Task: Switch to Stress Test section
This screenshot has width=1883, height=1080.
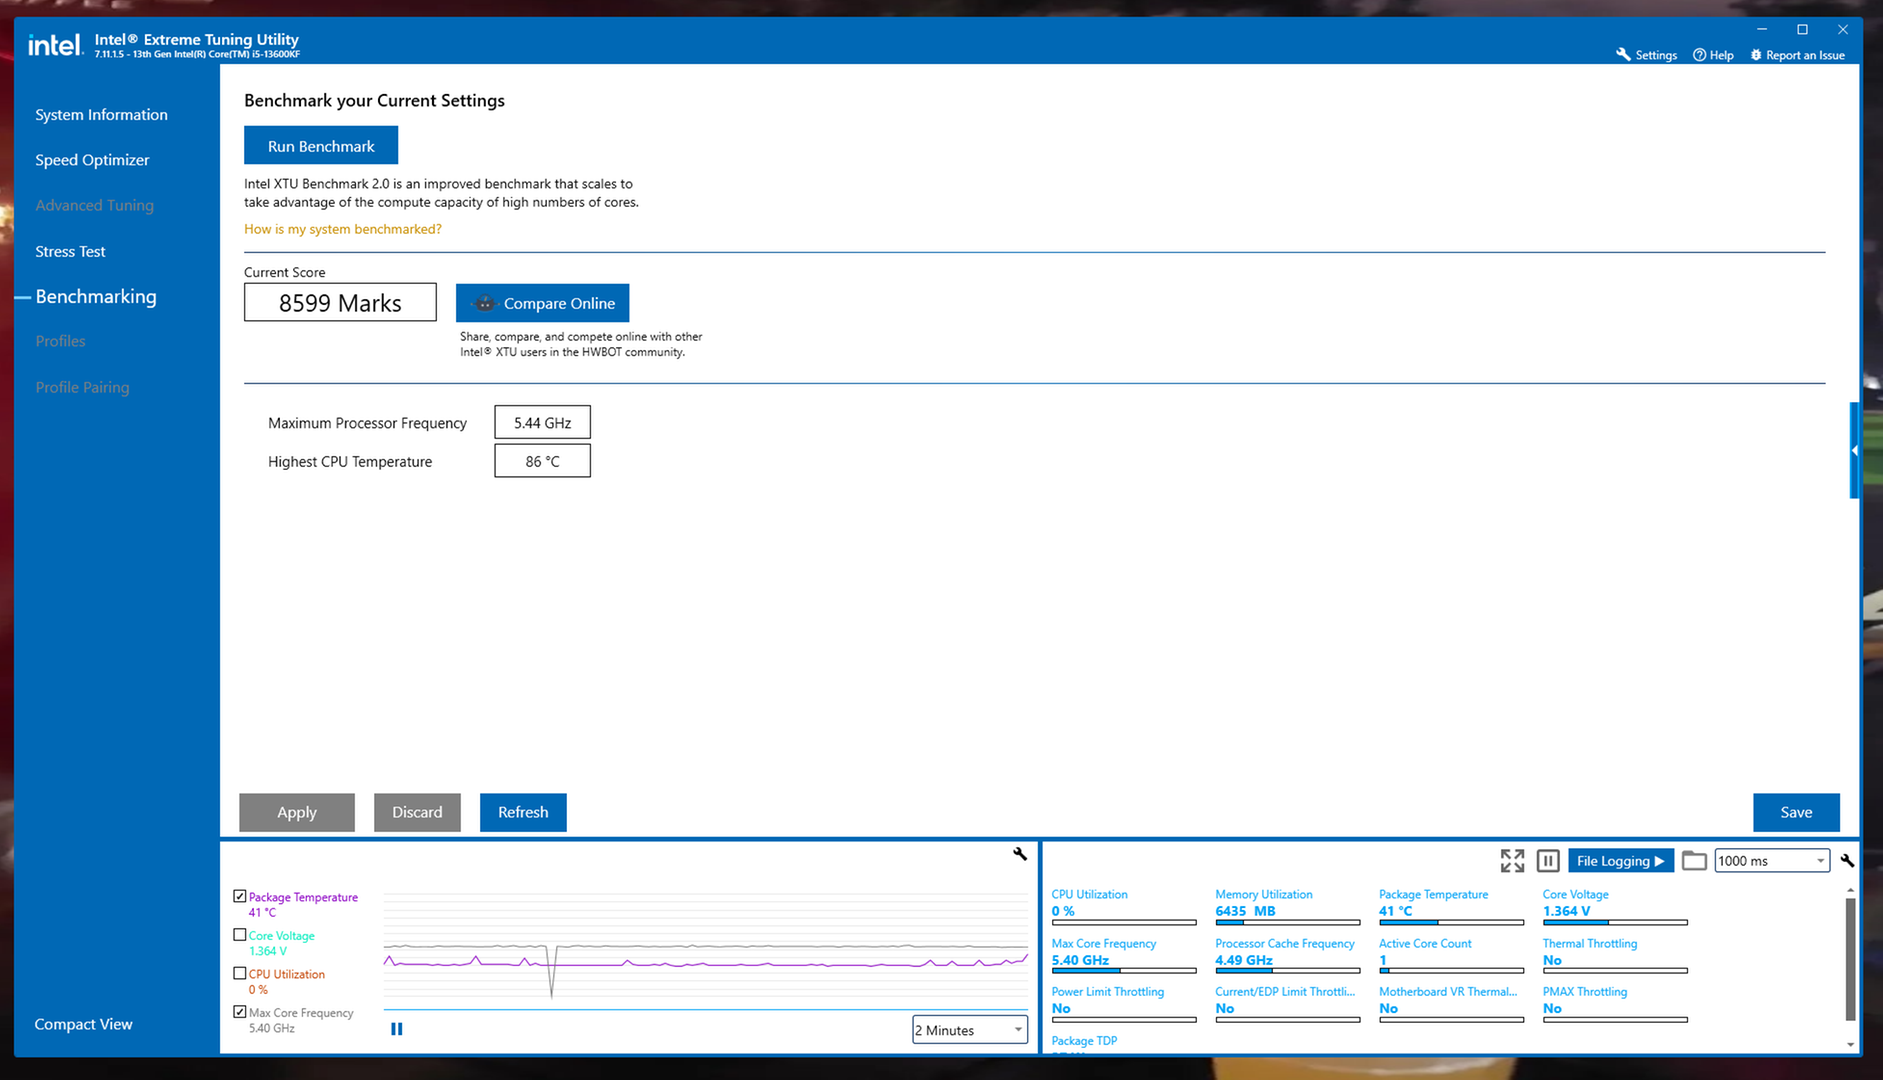Action: 70,251
